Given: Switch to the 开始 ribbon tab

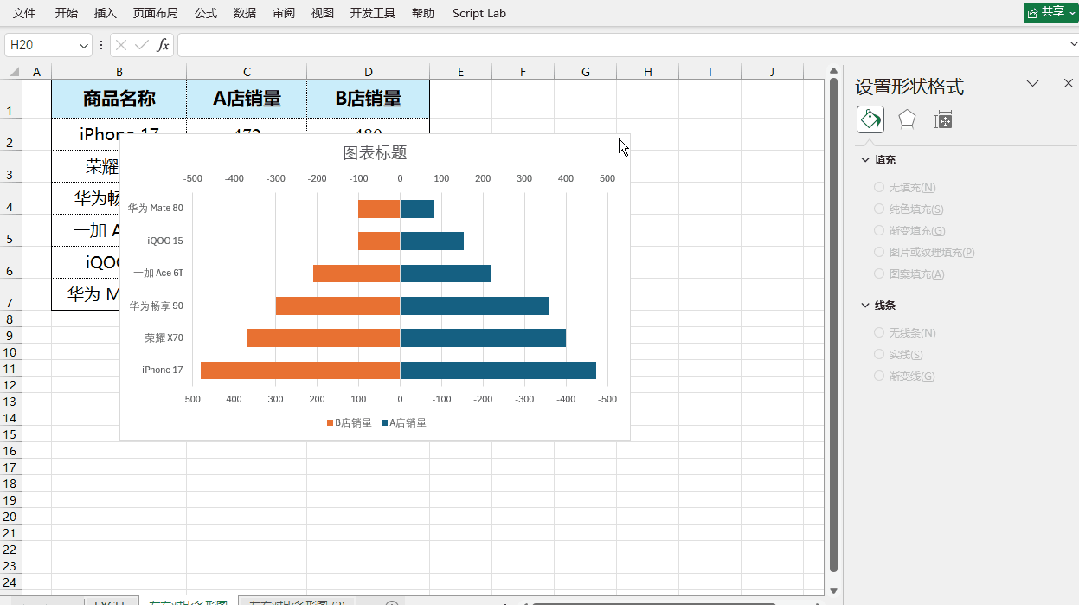Looking at the screenshot, I should point(66,13).
